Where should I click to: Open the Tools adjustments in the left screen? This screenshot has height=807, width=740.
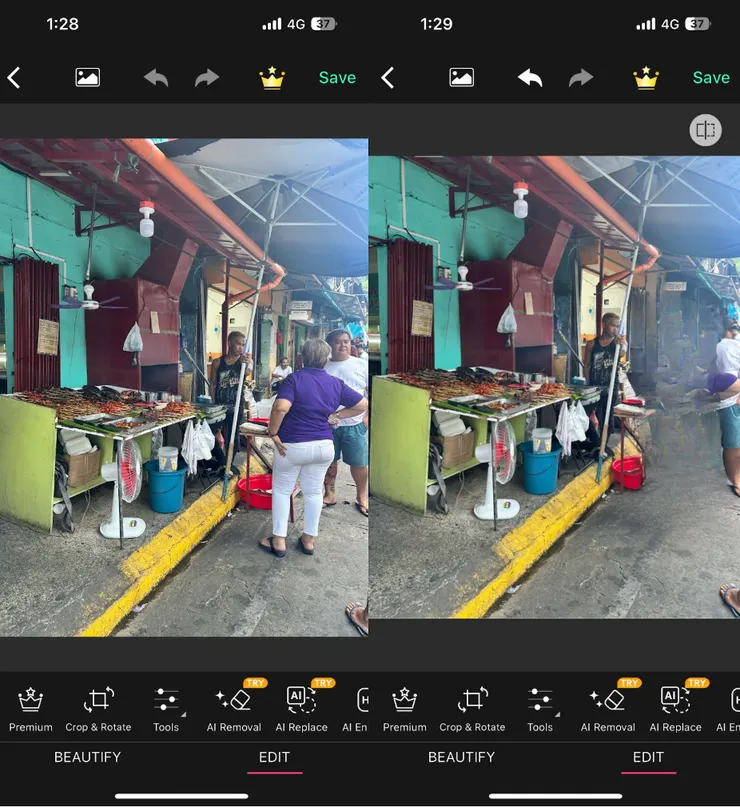pos(166,709)
